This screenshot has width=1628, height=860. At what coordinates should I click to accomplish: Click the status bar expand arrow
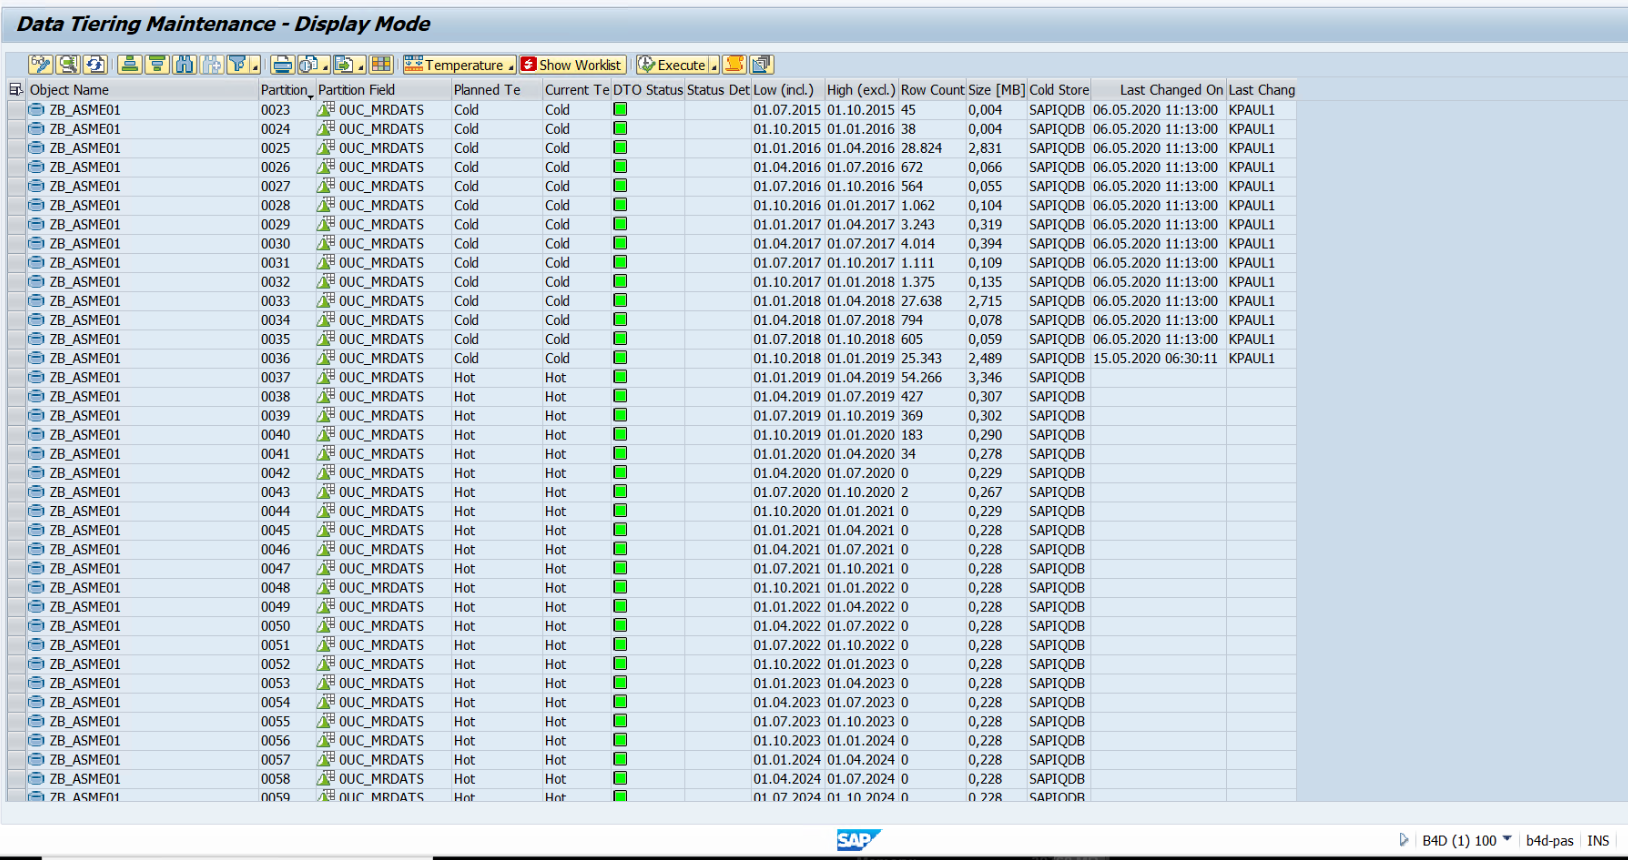point(1403,840)
